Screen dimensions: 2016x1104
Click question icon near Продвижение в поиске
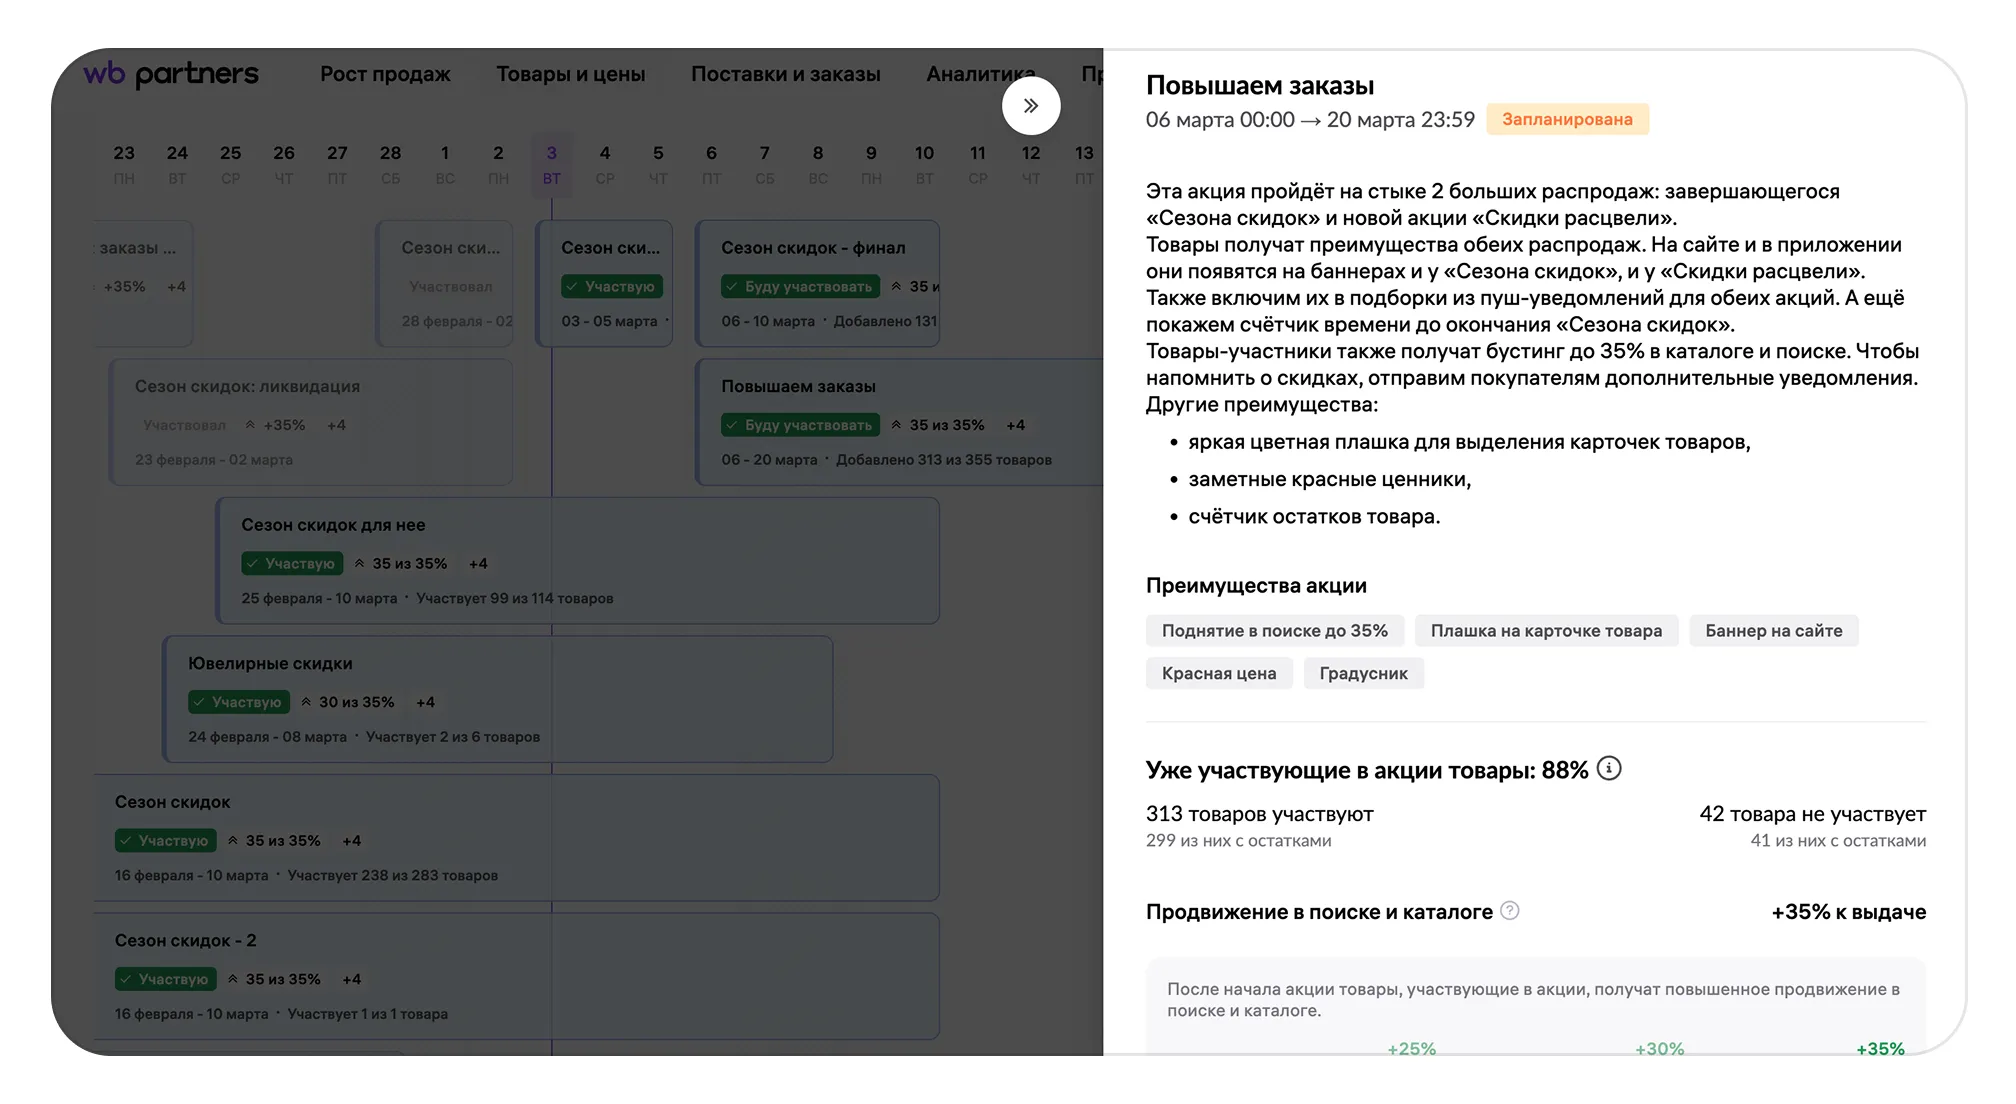(1510, 910)
